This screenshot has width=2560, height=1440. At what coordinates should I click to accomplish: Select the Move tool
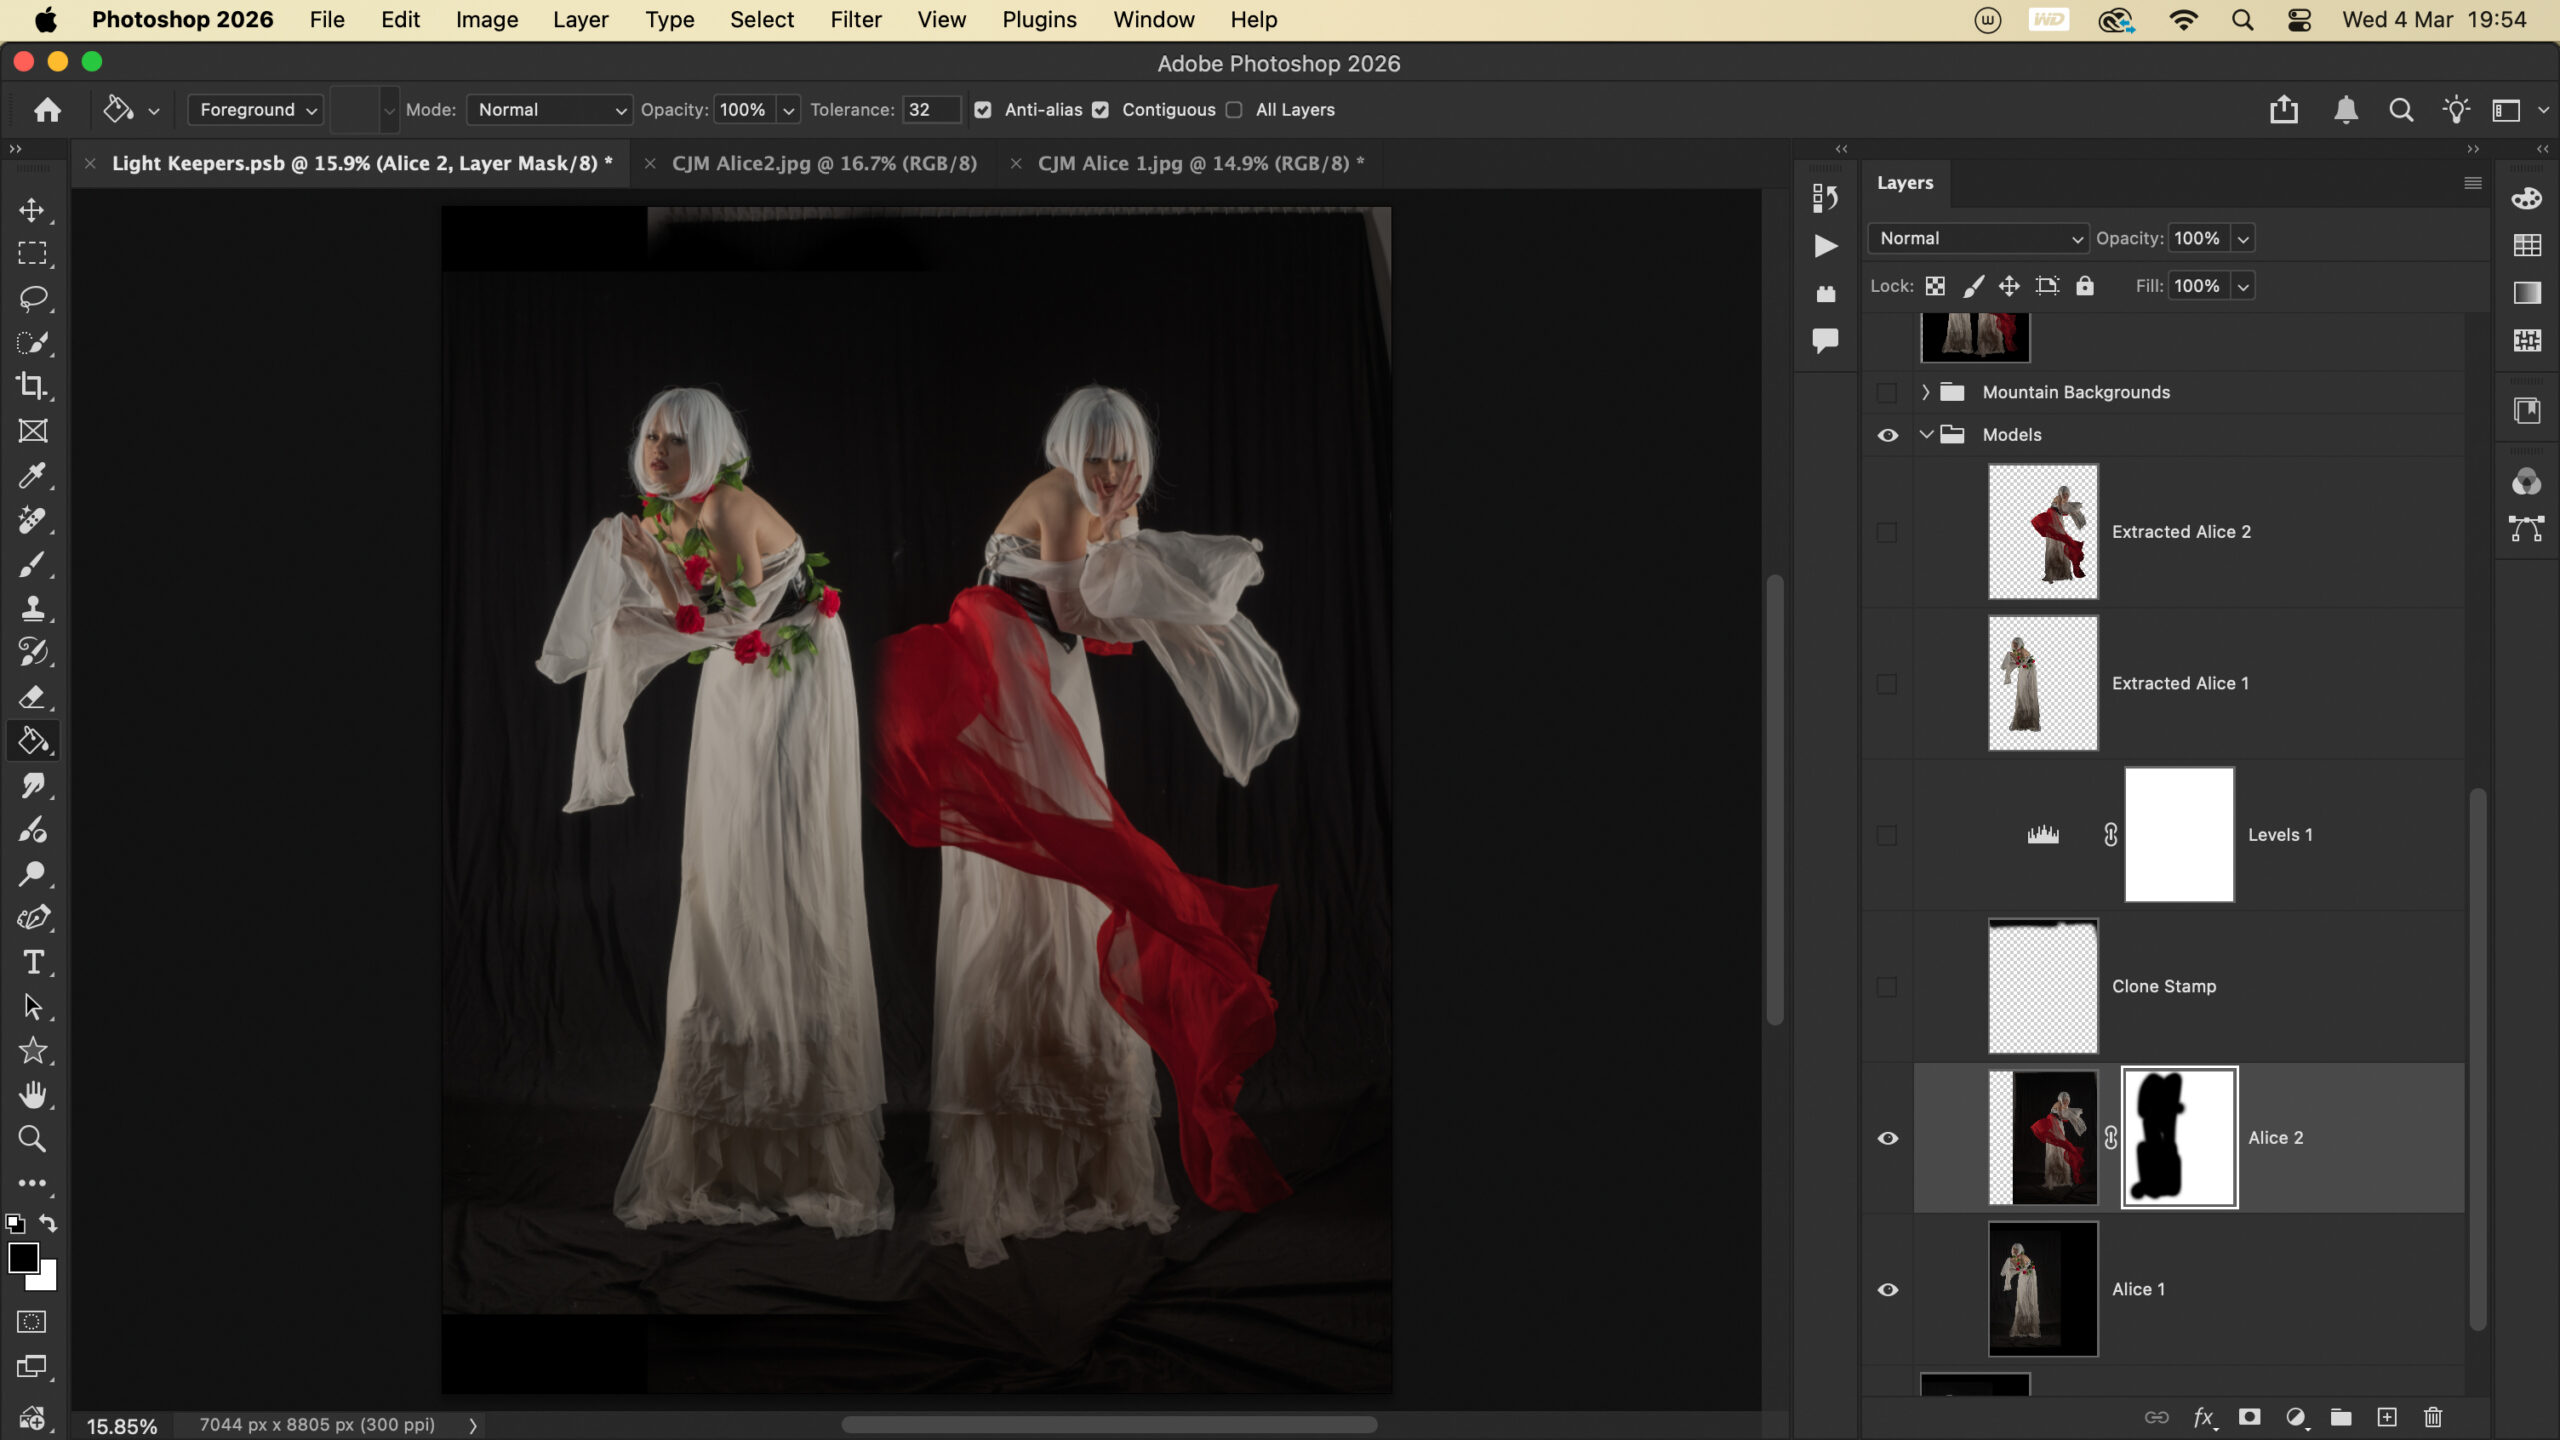(32, 210)
